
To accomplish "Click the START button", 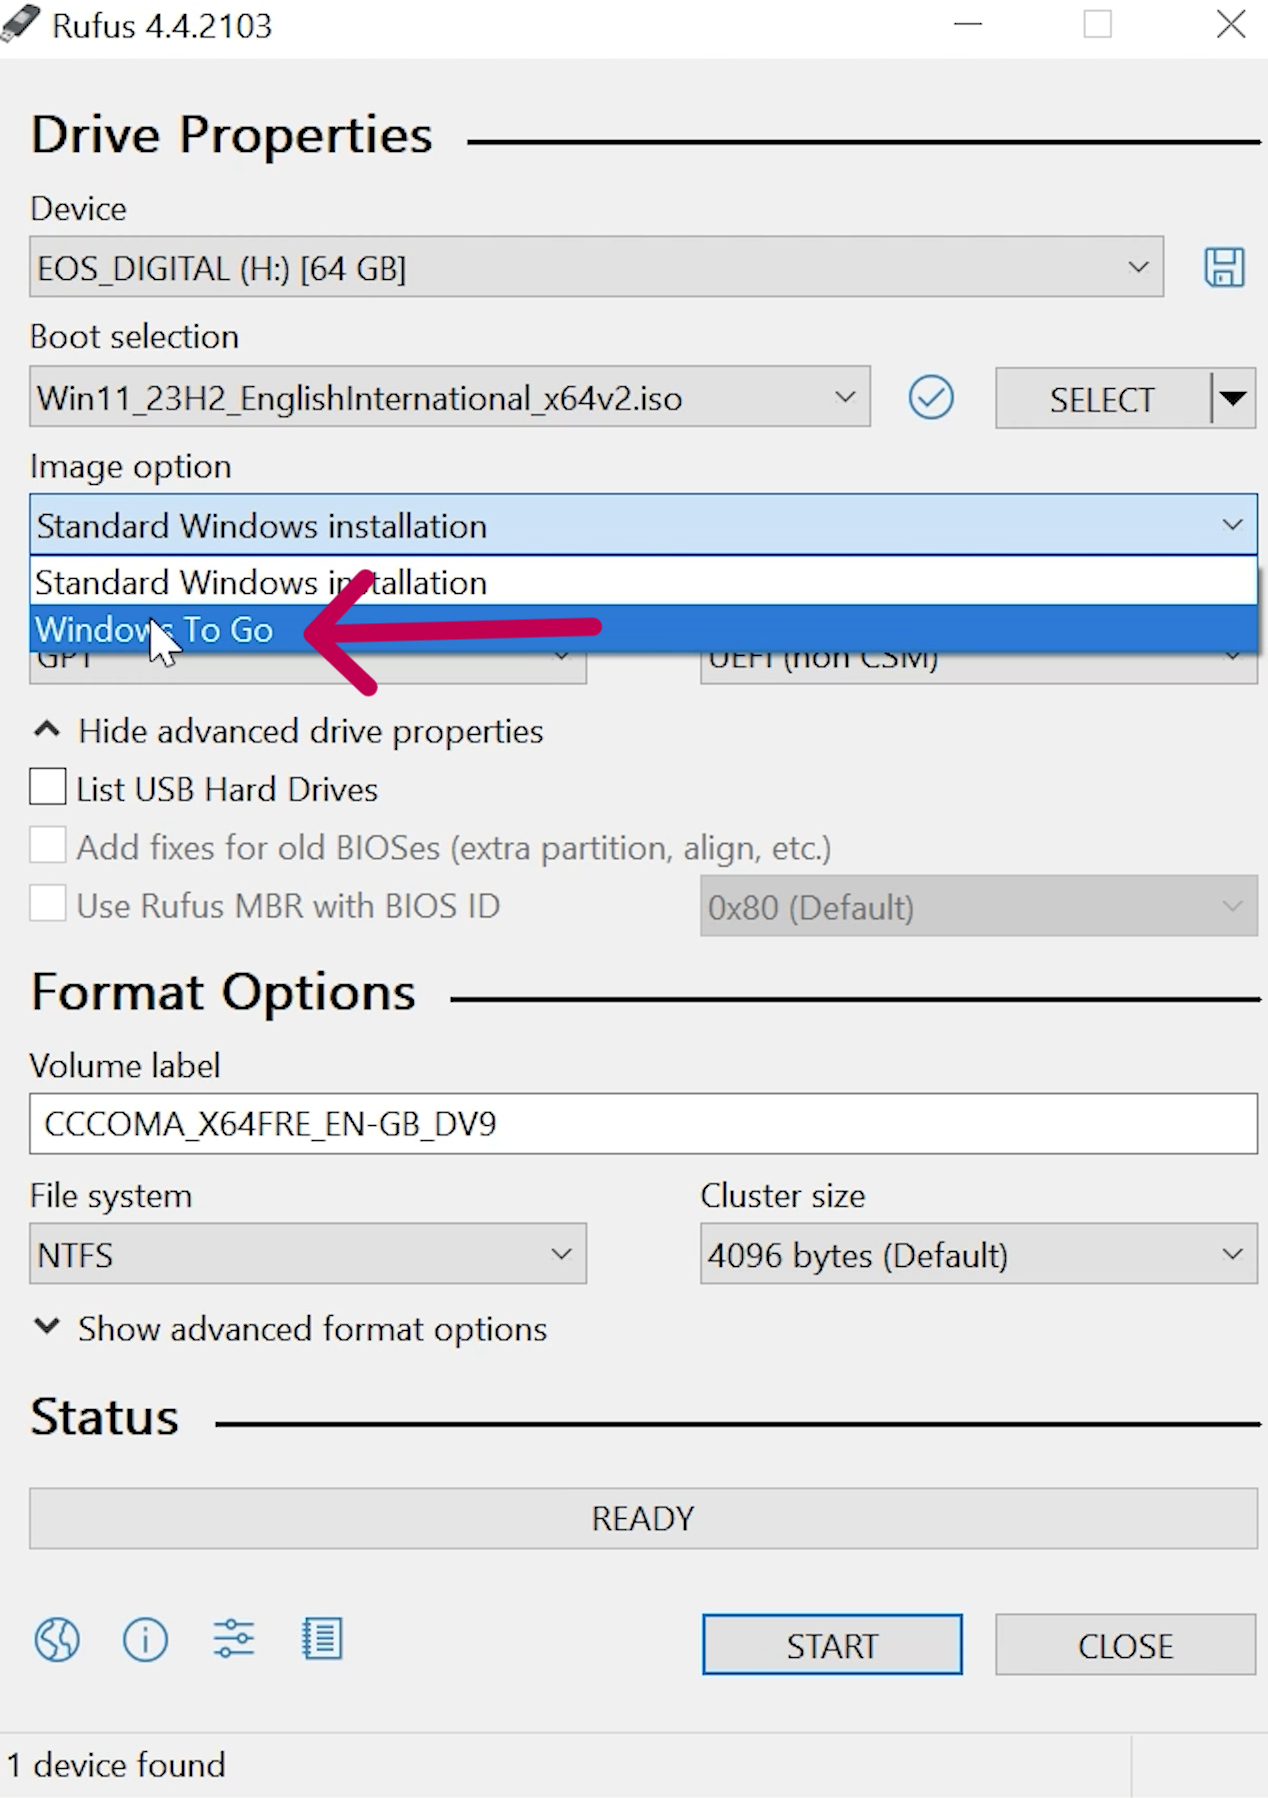I will (x=832, y=1644).
